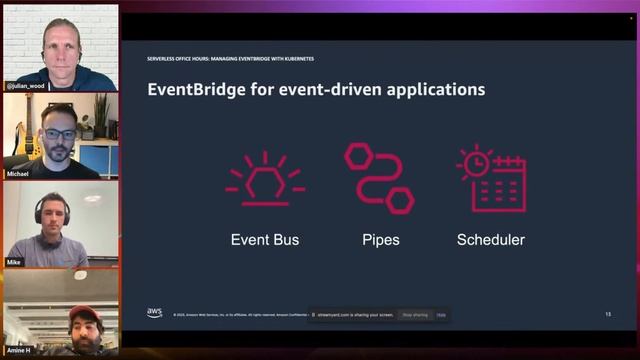Click the AWS logo in slide footer
This screenshot has width=640, height=360.
pos(154,313)
